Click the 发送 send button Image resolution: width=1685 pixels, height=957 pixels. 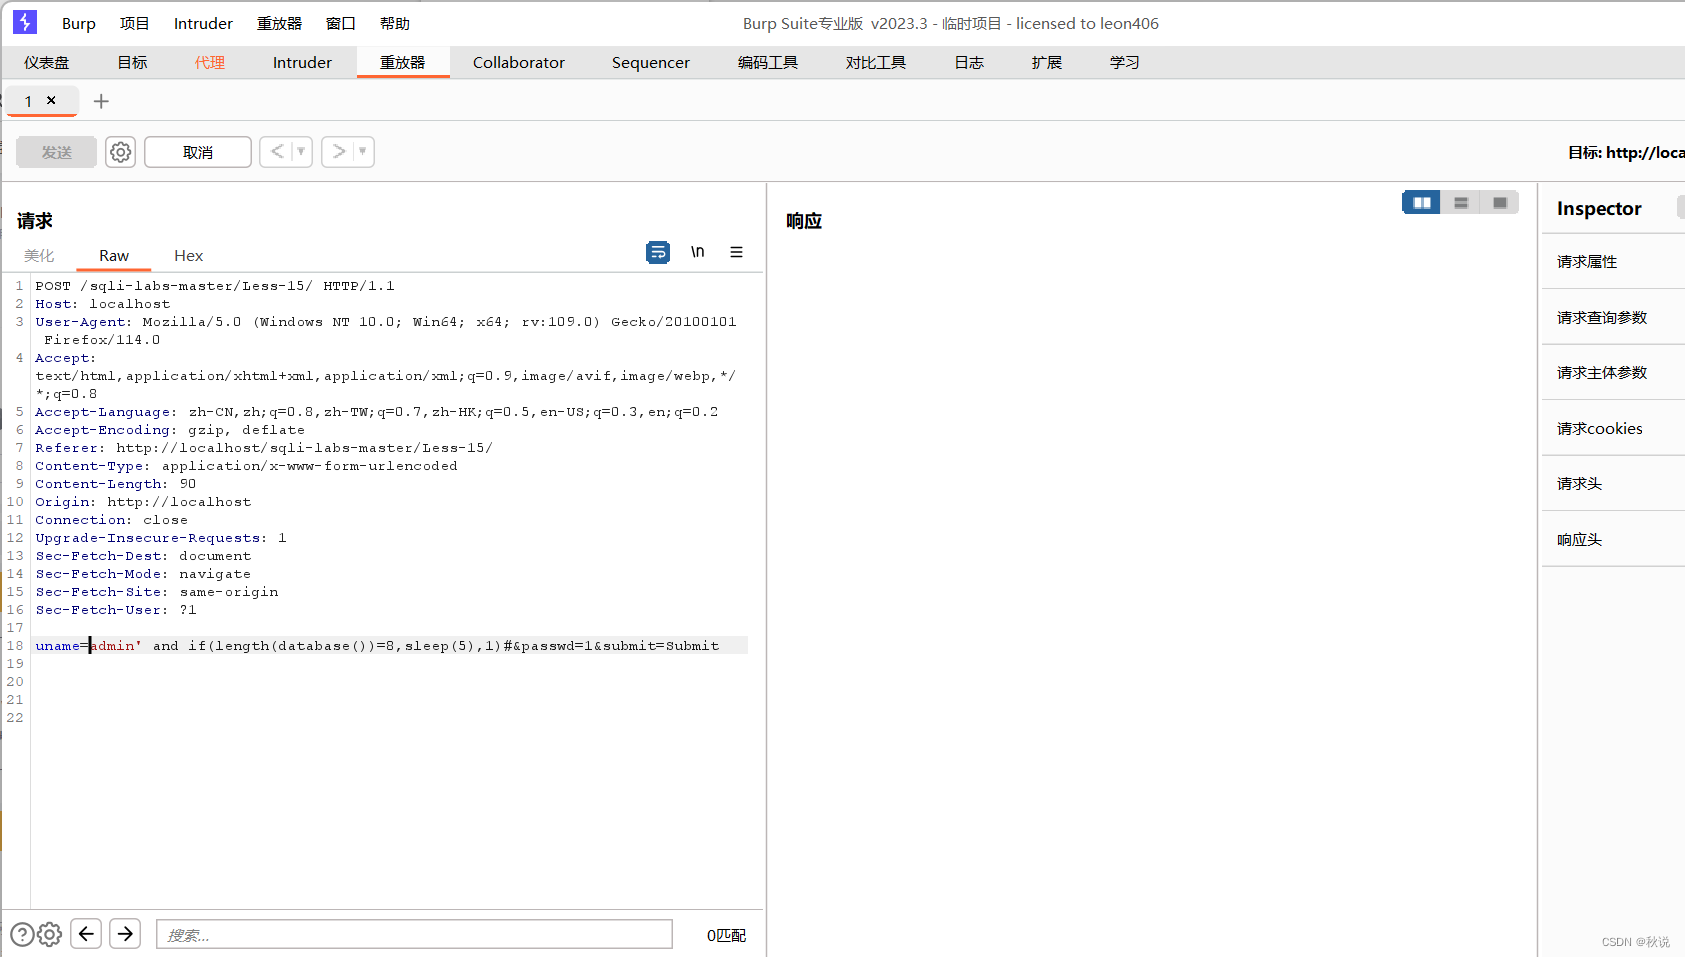click(x=57, y=152)
